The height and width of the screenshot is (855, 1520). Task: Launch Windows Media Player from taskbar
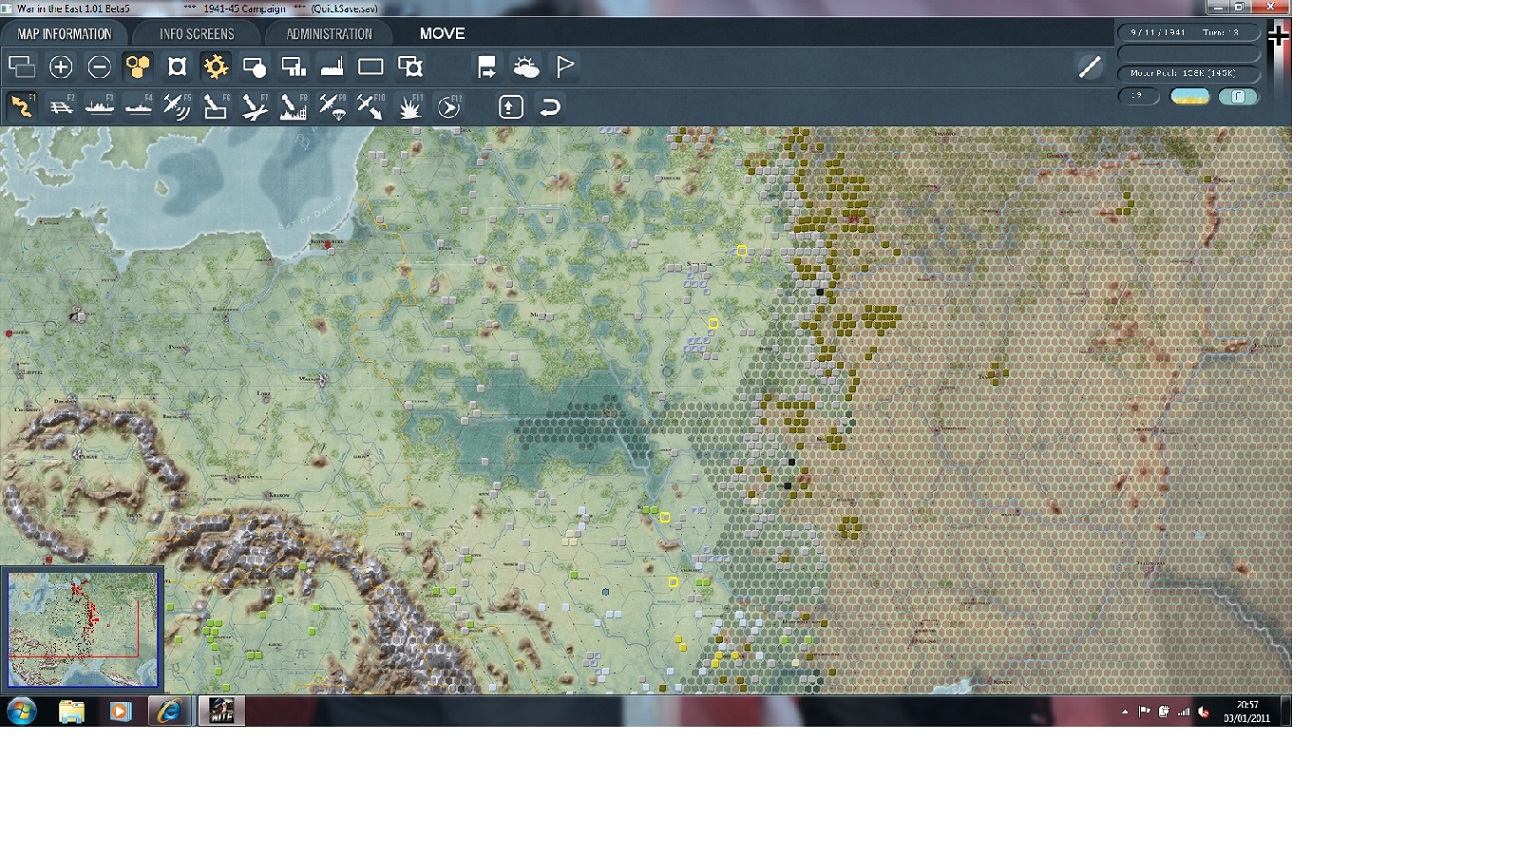pyautogui.click(x=120, y=711)
